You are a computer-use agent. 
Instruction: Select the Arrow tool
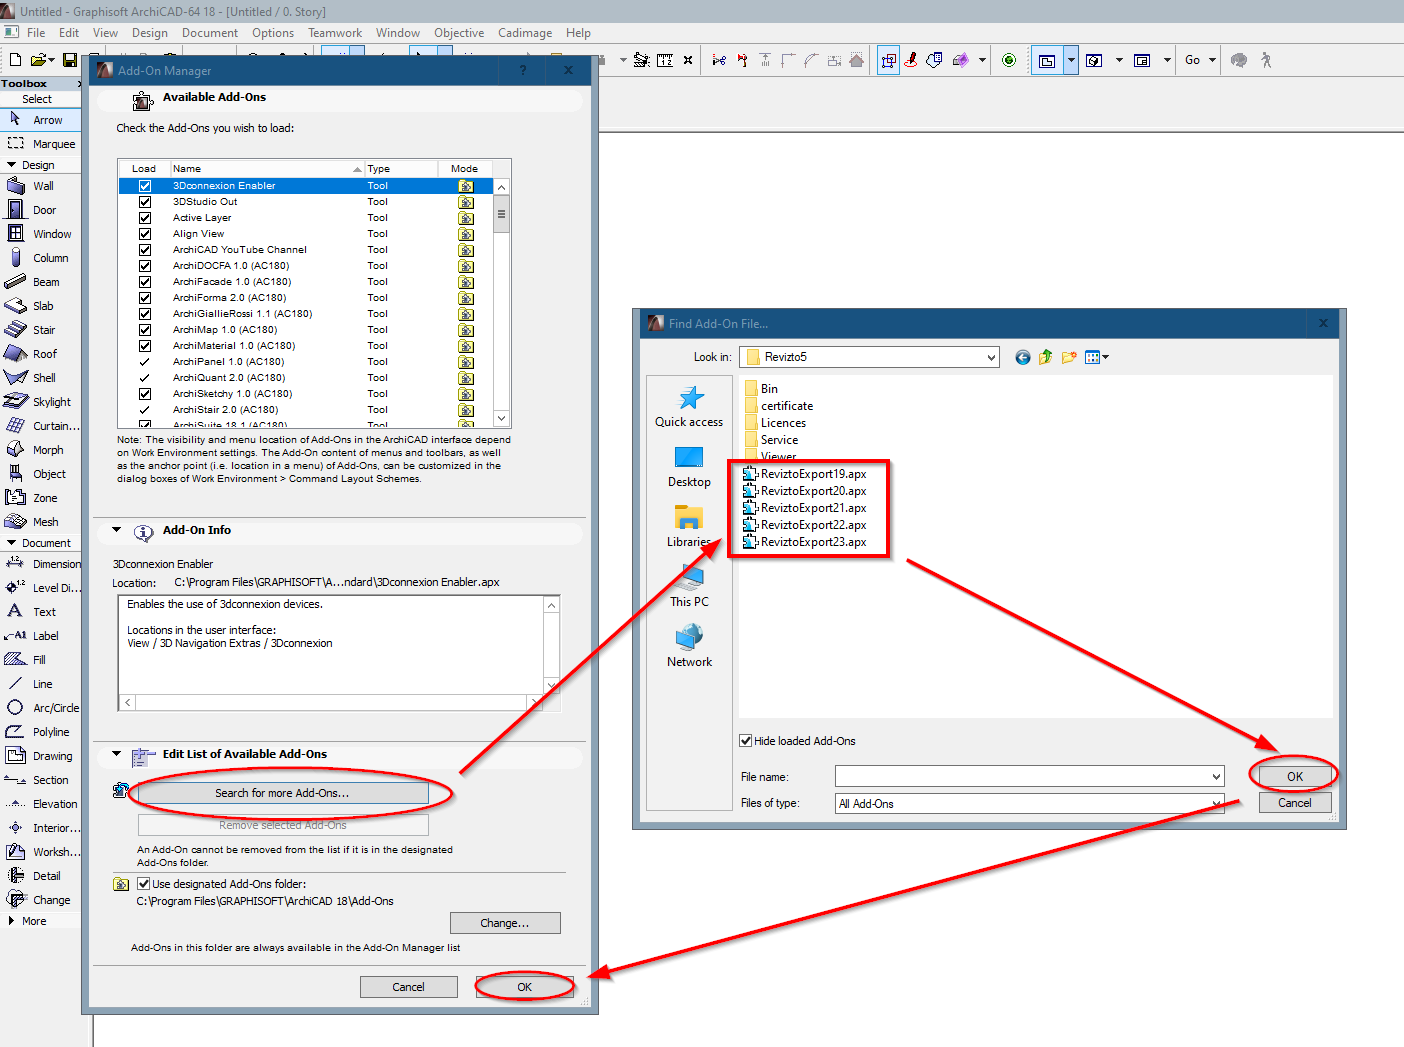coord(46,119)
